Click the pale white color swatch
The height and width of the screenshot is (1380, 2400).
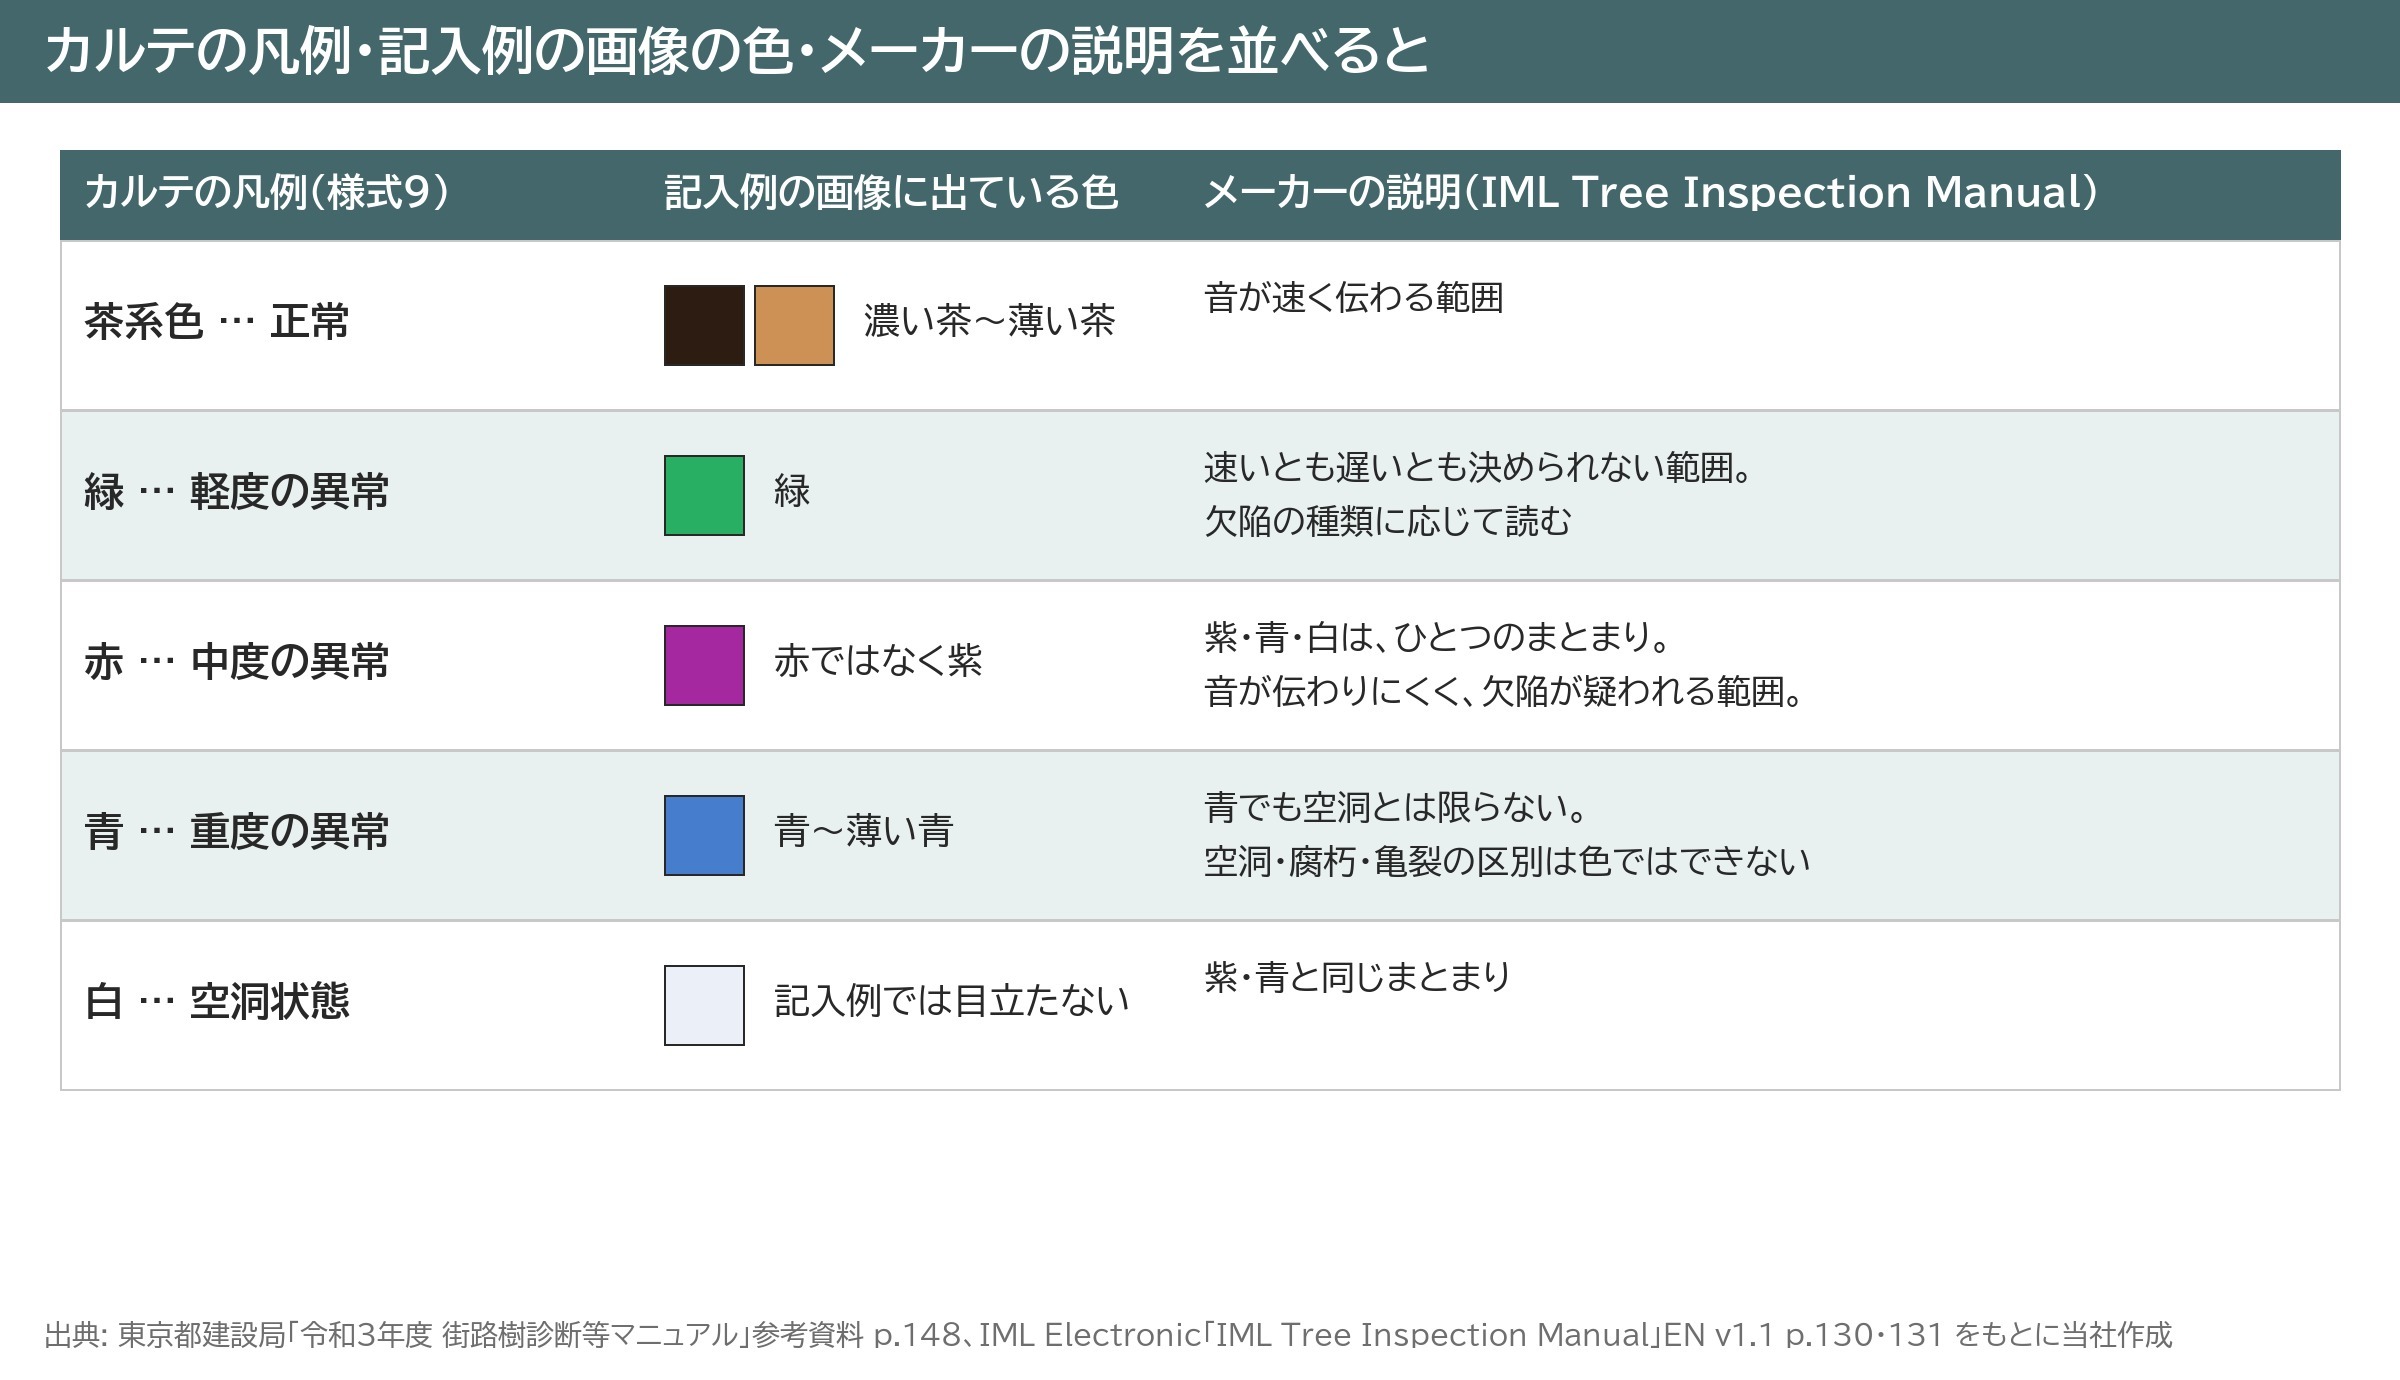coord(704,1005)
